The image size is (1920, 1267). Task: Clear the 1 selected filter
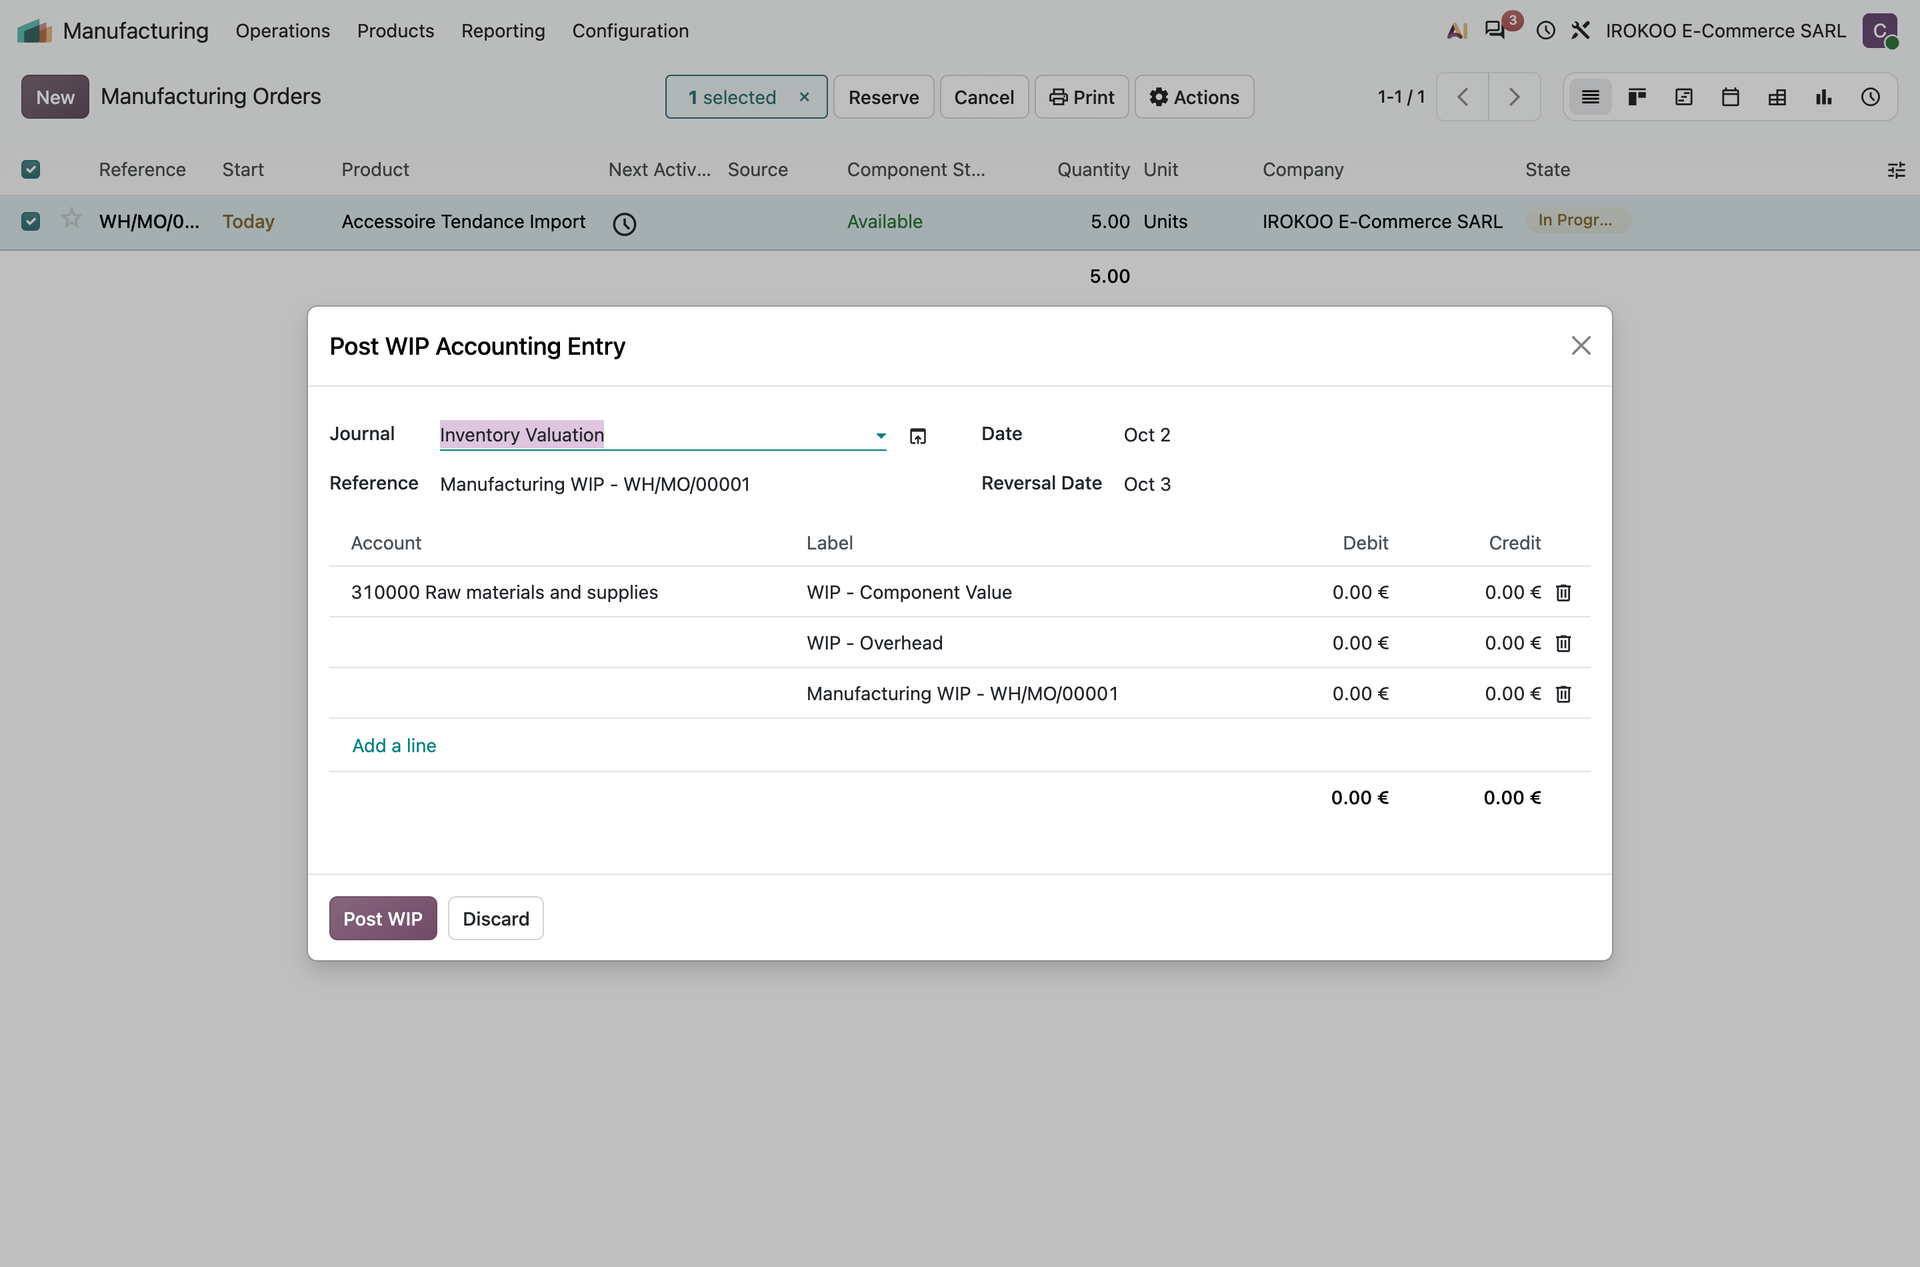tap(804, 97)
